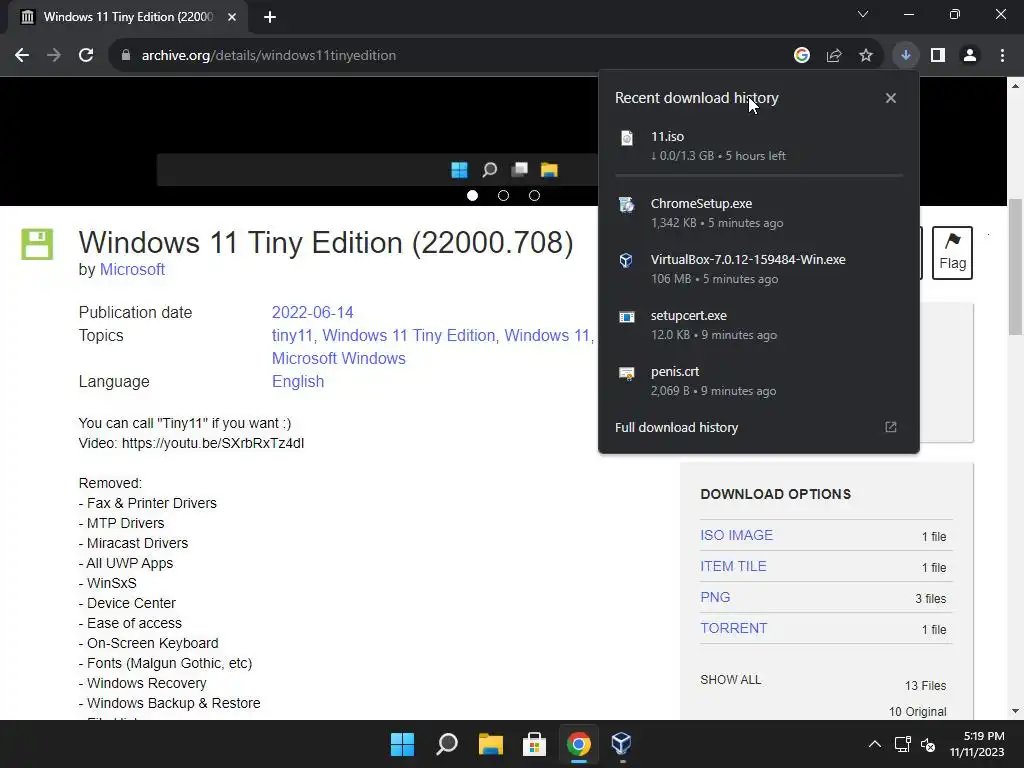Open Microsoft Store from taskbar
Image resolution: width=1024 pixels, height=768 pixels.
(x=534, y=744)
